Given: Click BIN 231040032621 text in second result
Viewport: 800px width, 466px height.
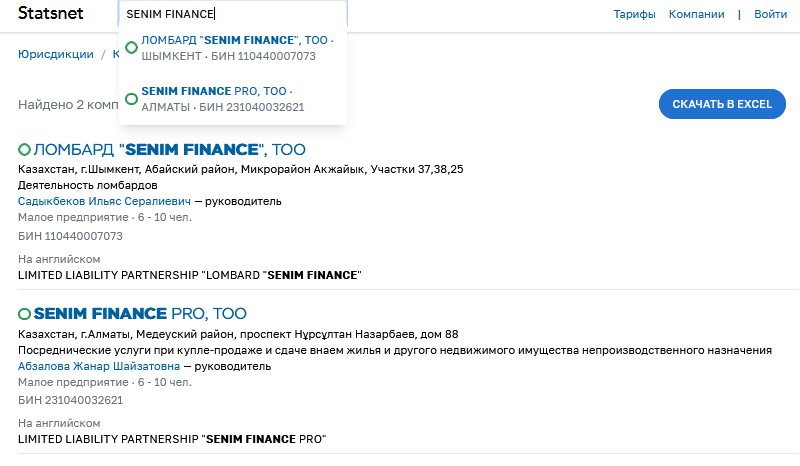Looking at the screenshot, I should (x=70, y=400).
